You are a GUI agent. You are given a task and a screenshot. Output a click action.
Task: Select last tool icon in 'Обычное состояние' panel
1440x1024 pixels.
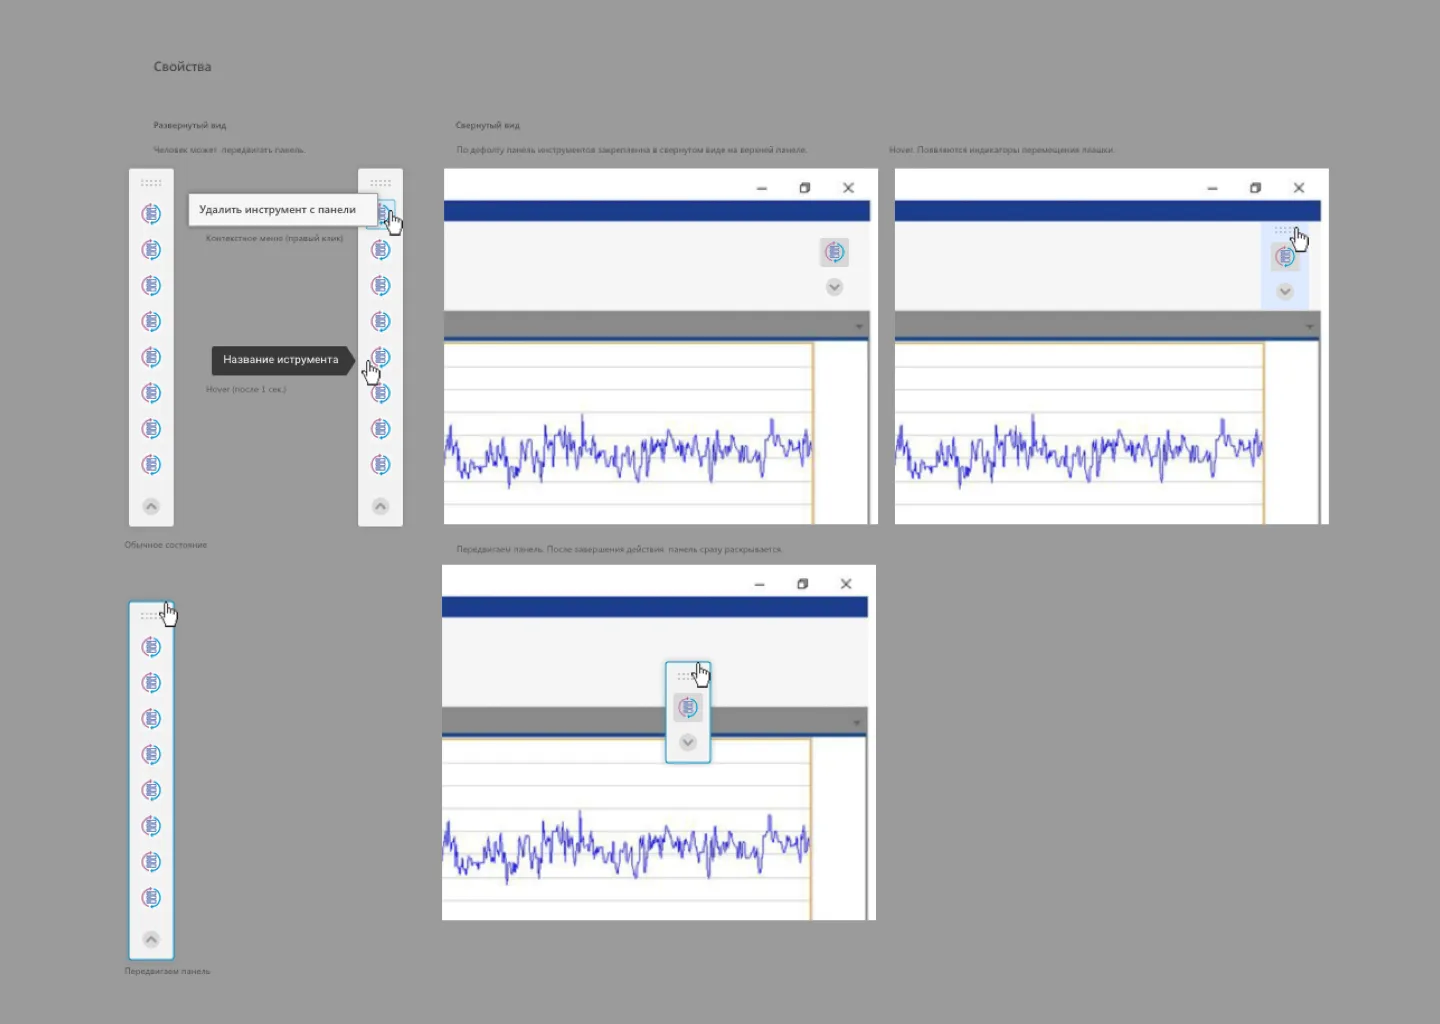pos(151,465)
